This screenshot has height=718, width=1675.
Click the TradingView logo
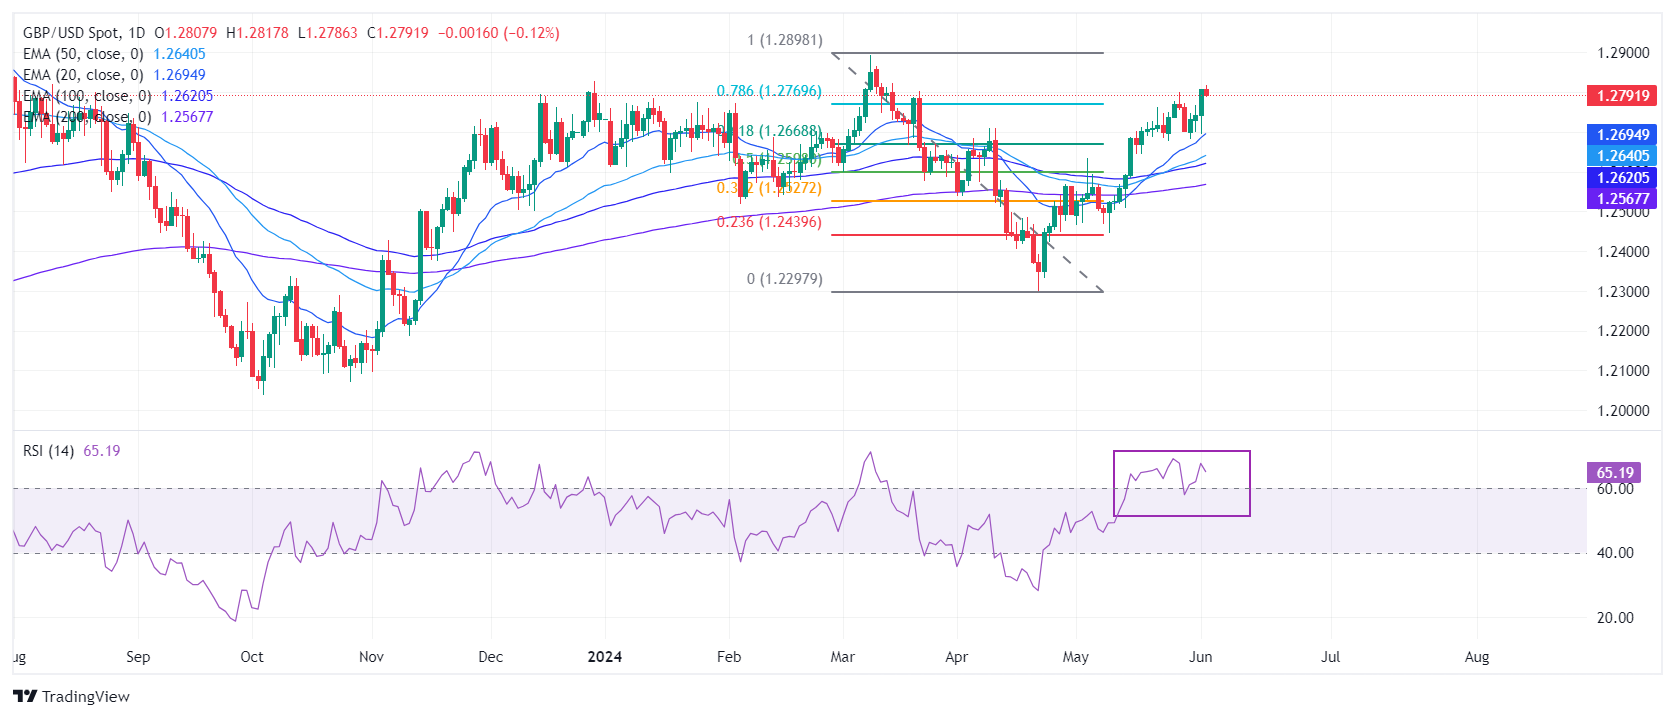pos(72,696)
